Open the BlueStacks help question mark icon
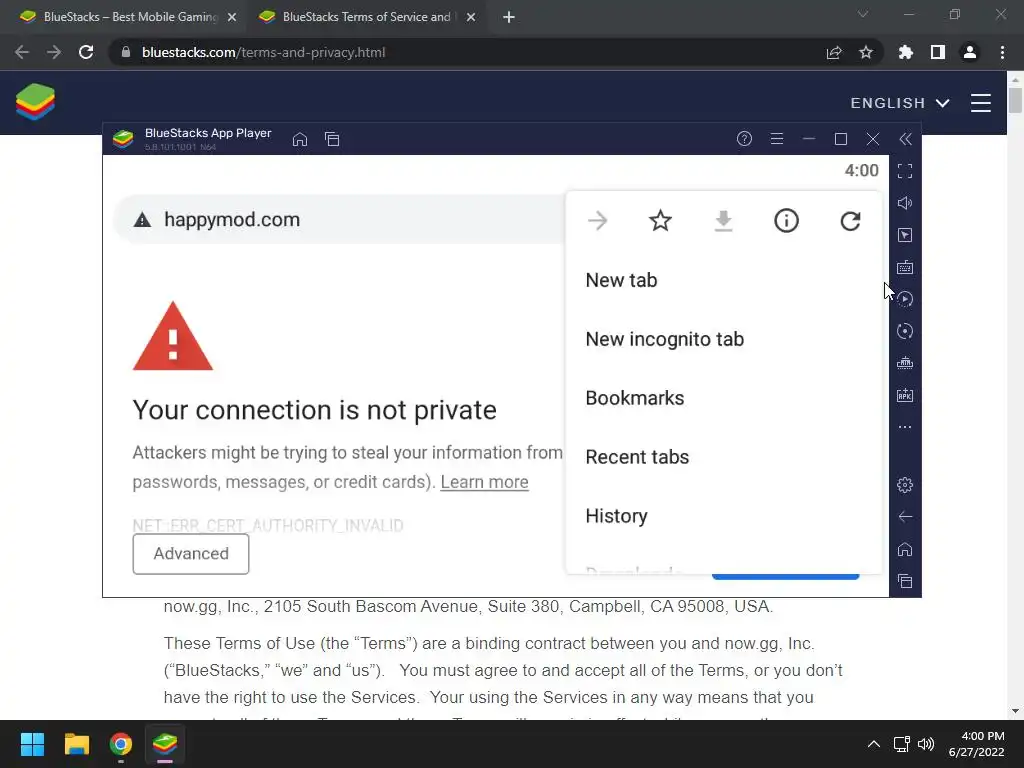The image size is (1024, 768). click(x=744, y=138)
